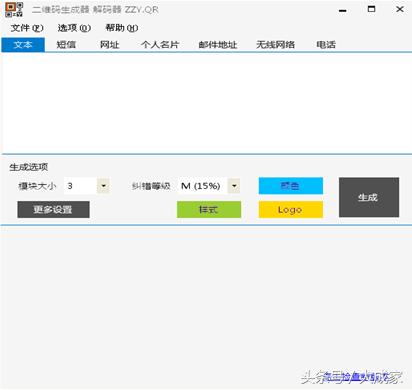Switch to the 无线网络 tab
Screen dimensions: 412x390
pos(275,45)
